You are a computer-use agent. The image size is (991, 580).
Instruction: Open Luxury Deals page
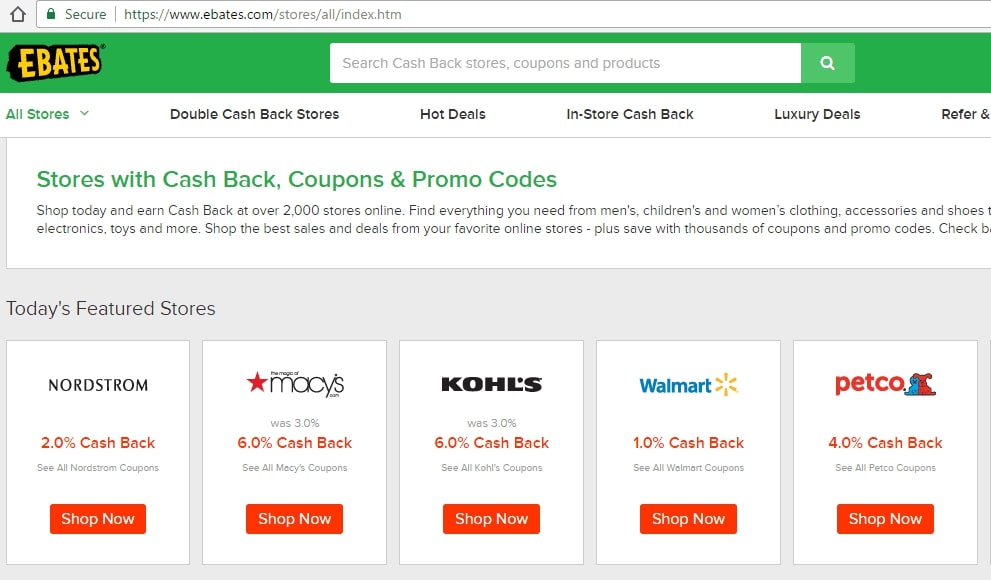pos(817,114)
